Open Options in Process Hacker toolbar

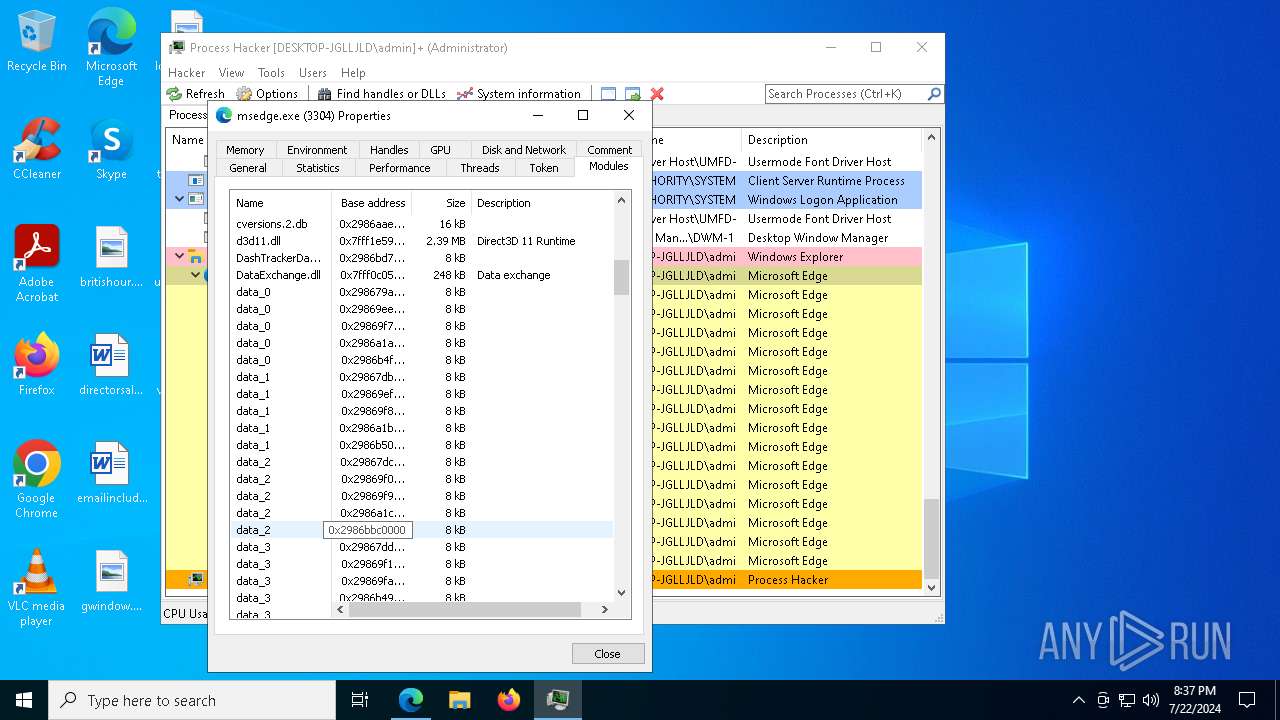[x=267, y=93]
